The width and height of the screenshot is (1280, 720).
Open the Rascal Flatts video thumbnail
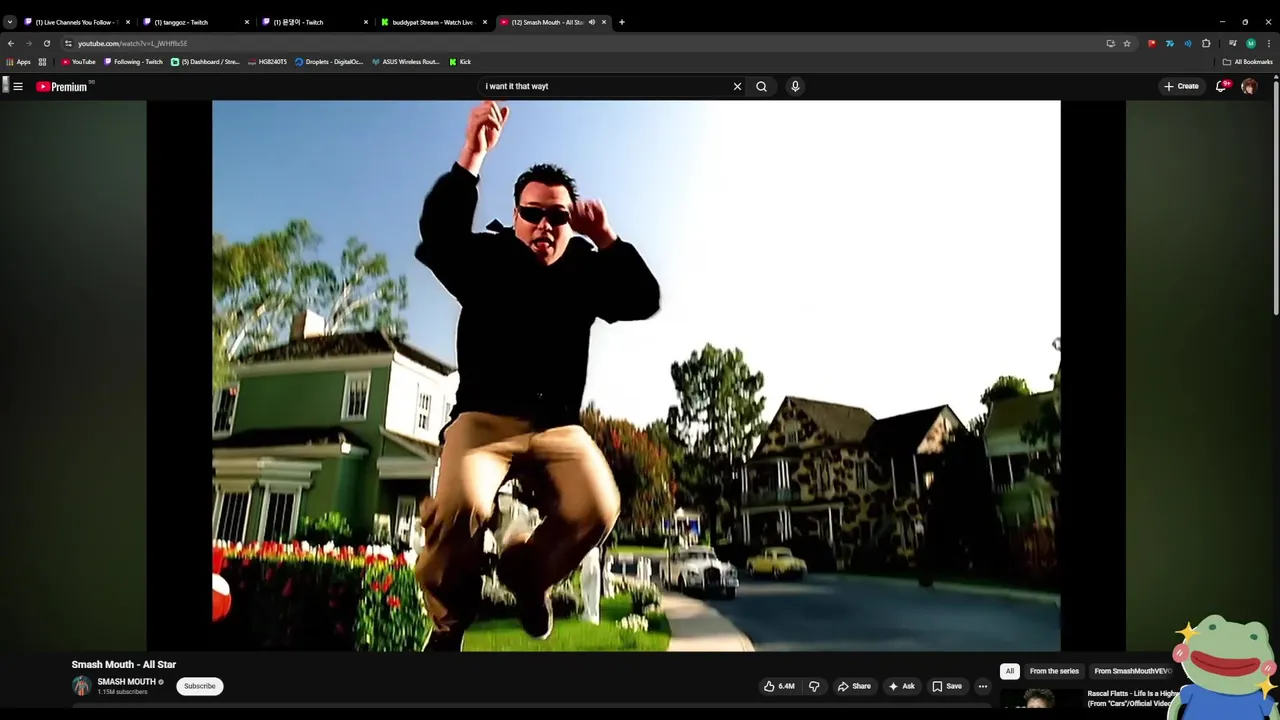[x=1040, y=698]
